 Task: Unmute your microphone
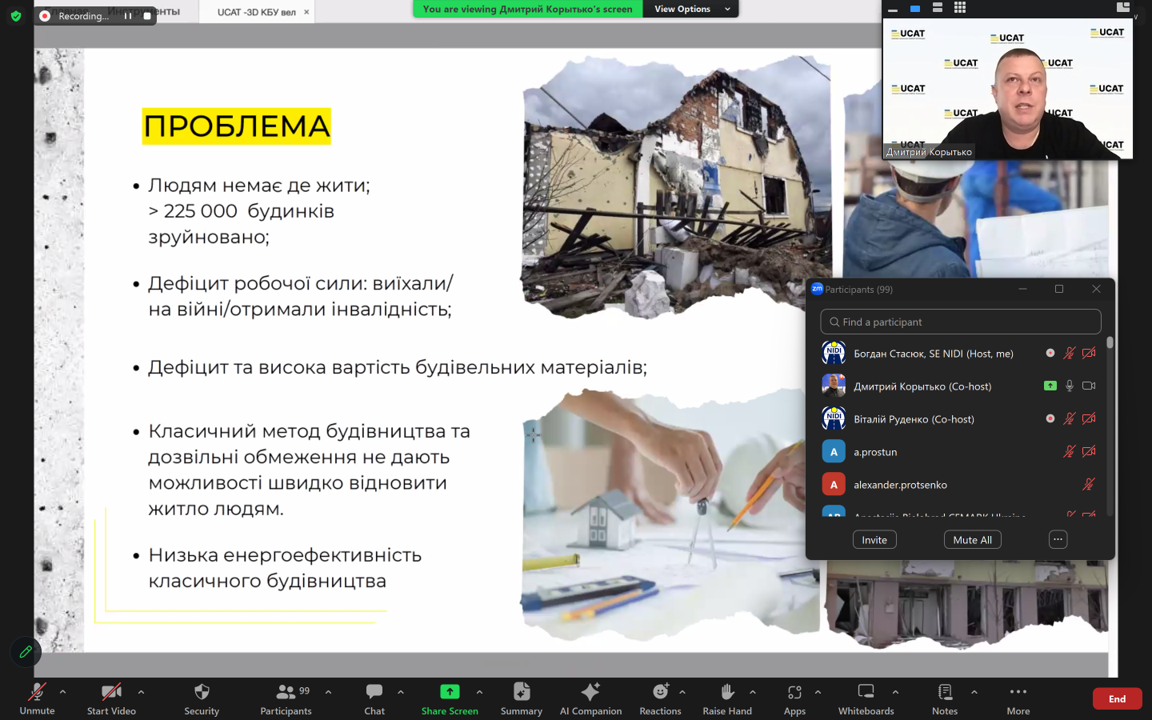coord(37,698)
